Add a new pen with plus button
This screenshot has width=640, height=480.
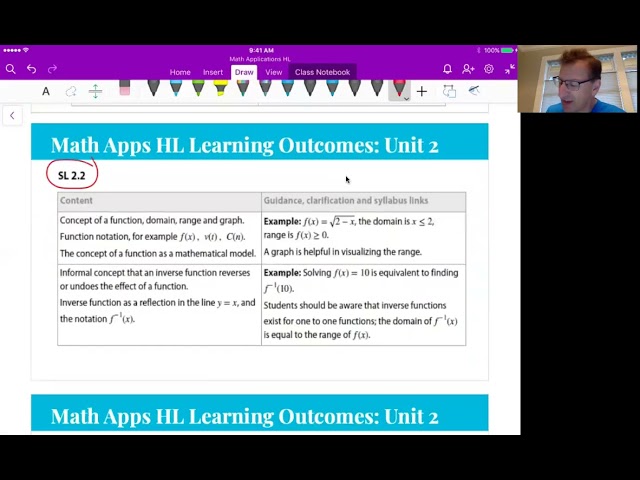(x=422, y=91)
